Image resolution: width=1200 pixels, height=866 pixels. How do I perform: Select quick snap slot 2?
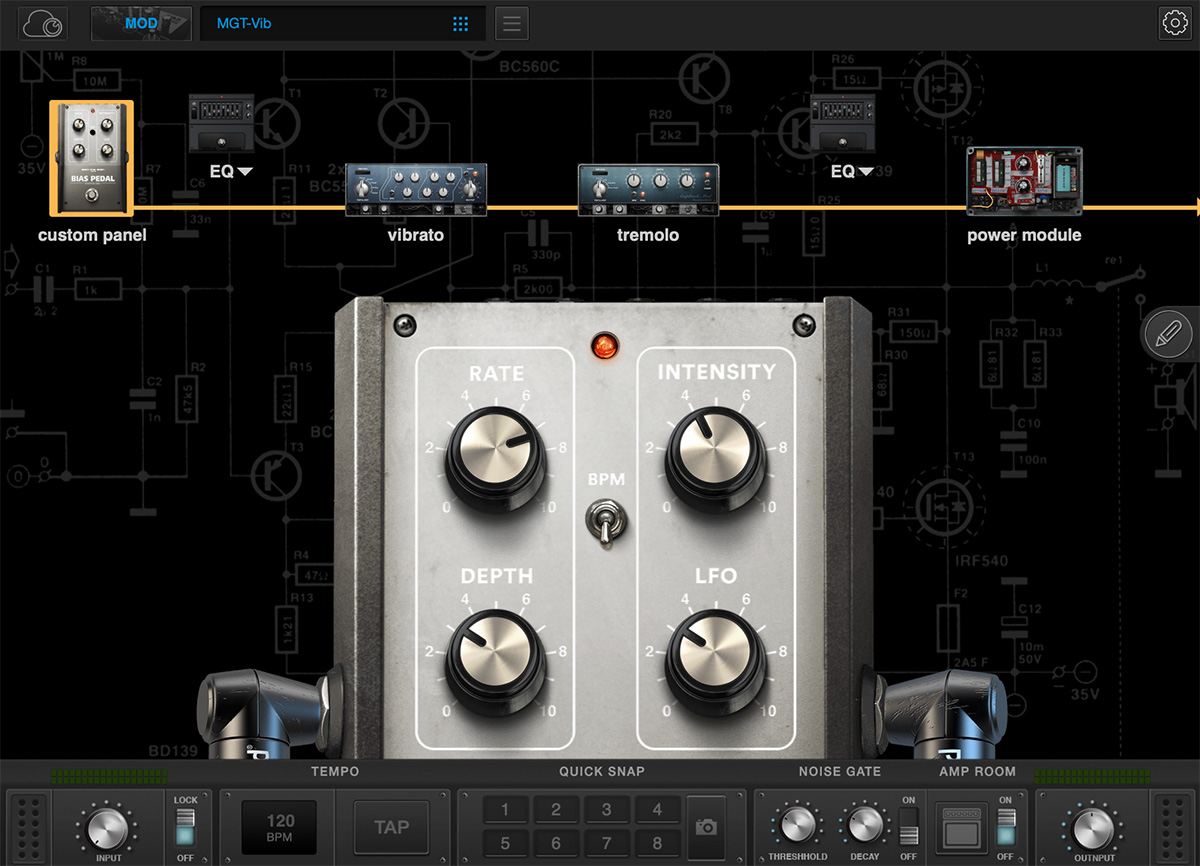click(556, 810)
